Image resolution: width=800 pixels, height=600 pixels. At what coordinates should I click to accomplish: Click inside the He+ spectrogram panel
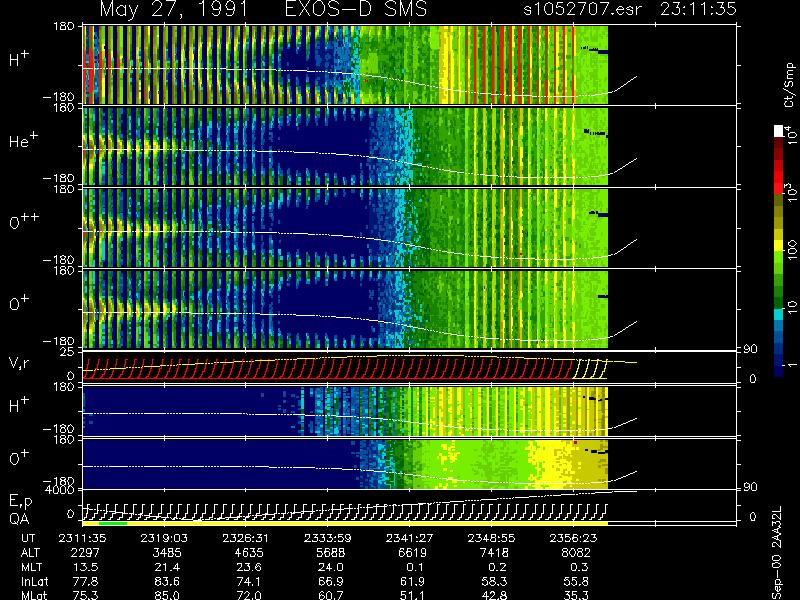tap(345, 146)
